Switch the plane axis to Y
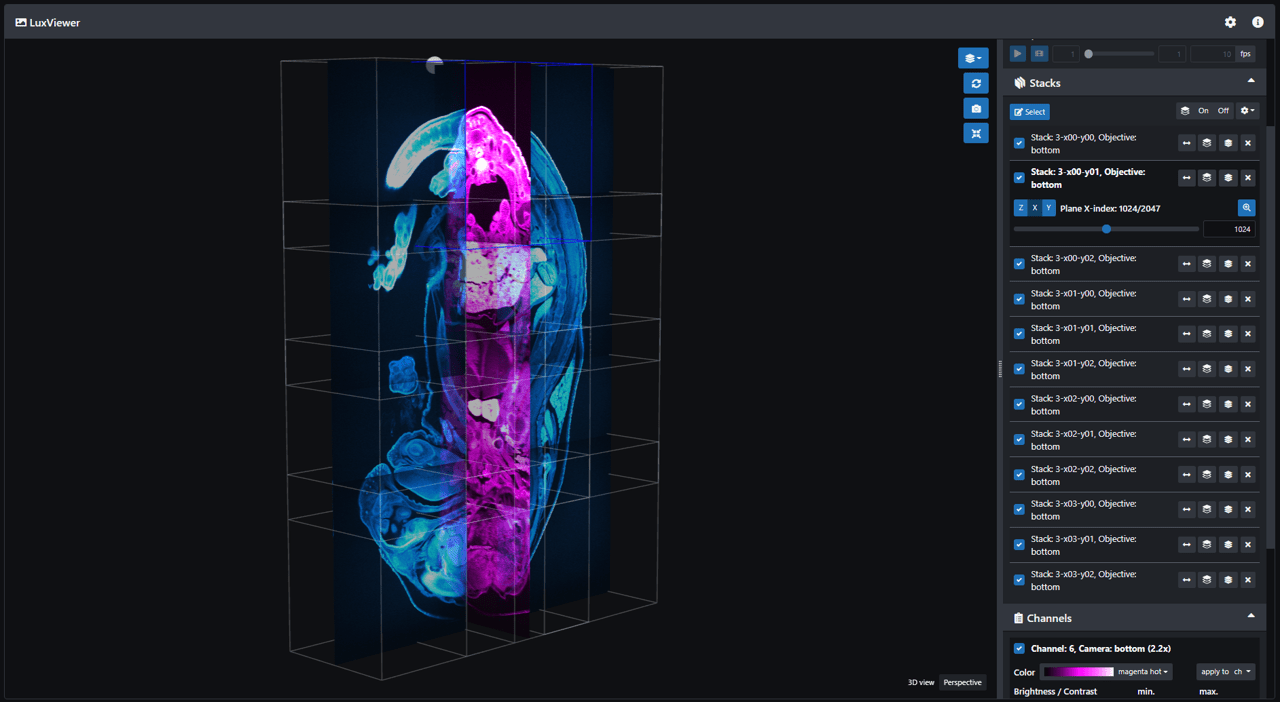 click(1048, 208)
